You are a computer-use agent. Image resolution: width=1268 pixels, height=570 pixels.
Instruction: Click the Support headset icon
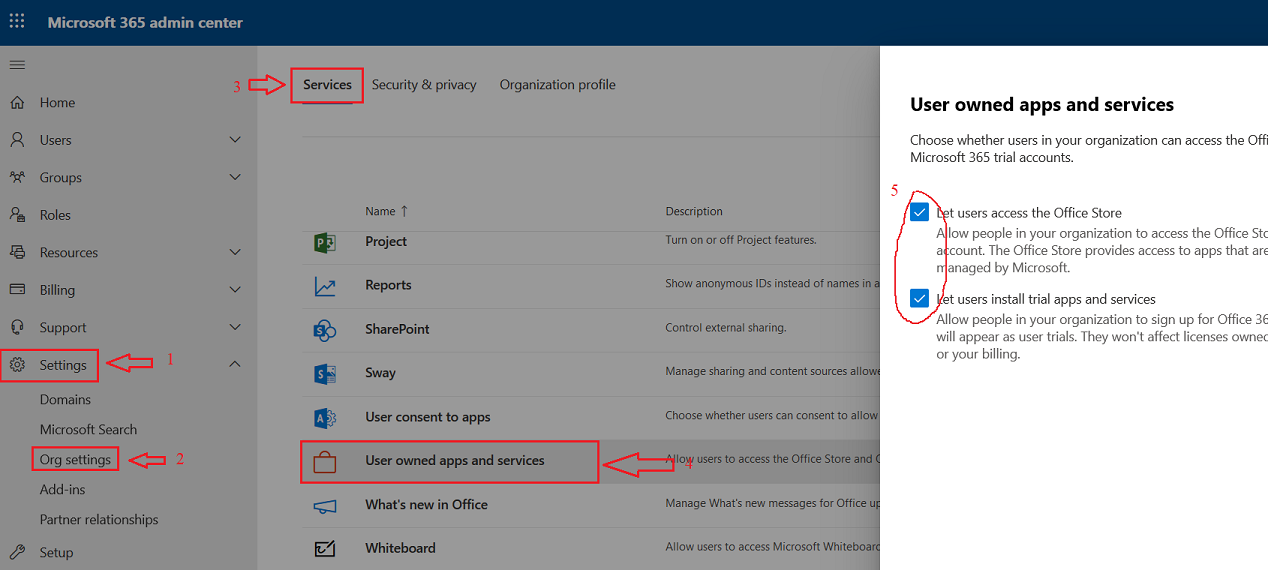(x=17, y=327)
